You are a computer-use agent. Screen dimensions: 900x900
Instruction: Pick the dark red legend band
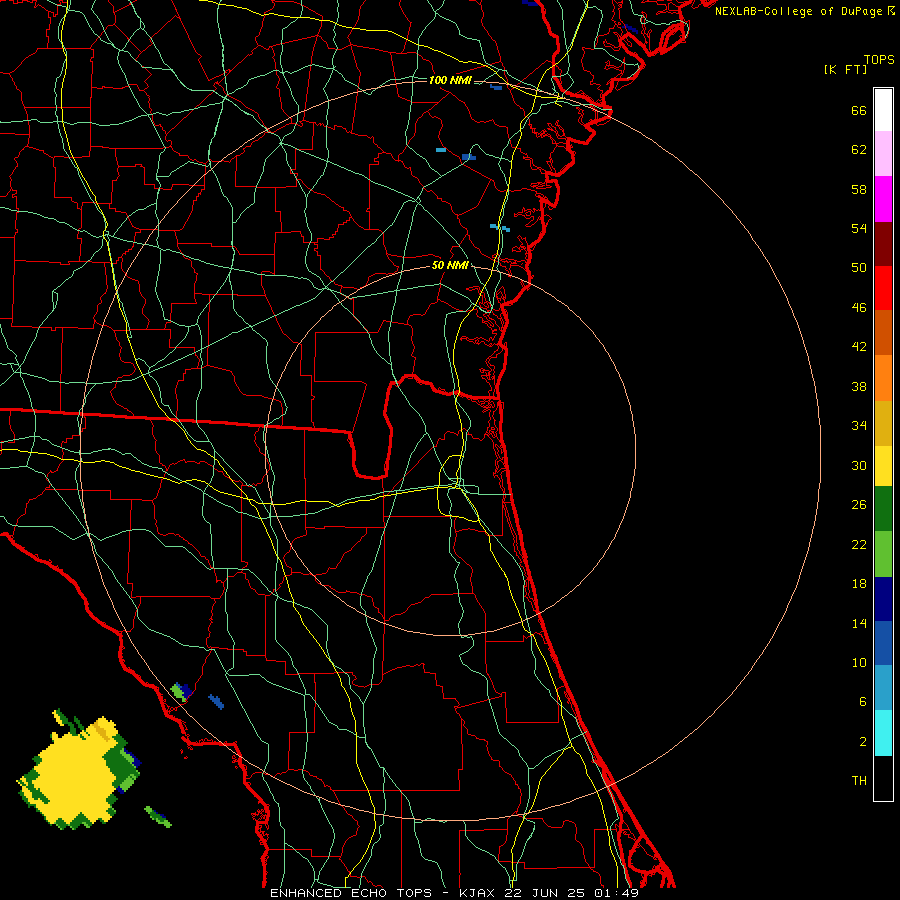tap(883, 244)
